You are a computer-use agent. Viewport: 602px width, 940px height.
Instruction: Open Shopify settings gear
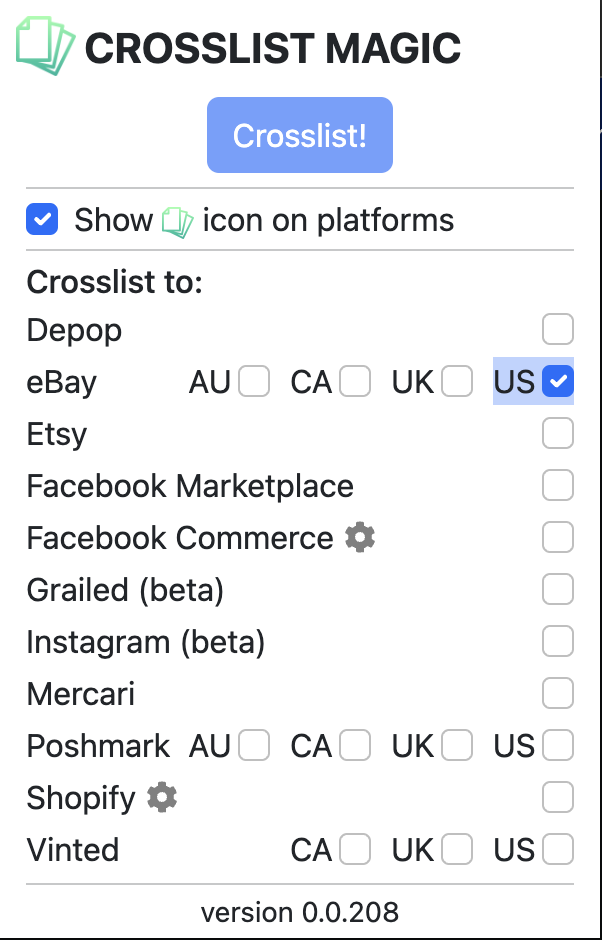pyautogui.click(x=160, y=798)
